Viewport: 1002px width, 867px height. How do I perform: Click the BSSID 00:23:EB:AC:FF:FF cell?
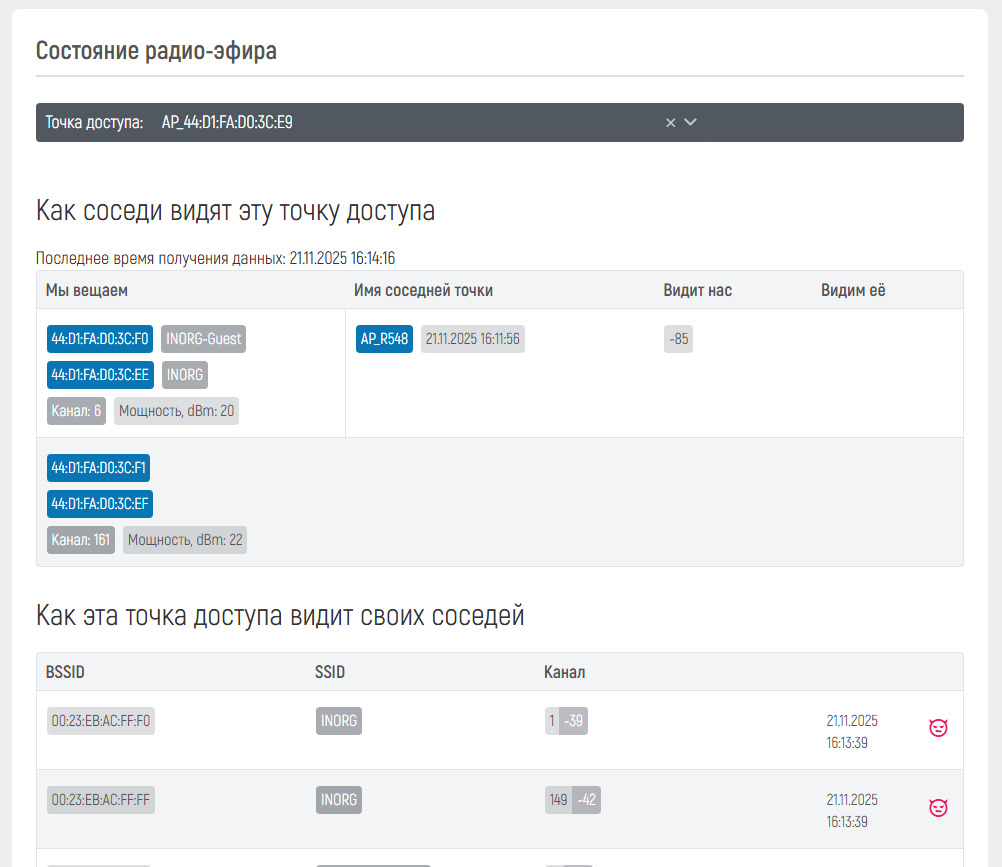tap(101, 800)
